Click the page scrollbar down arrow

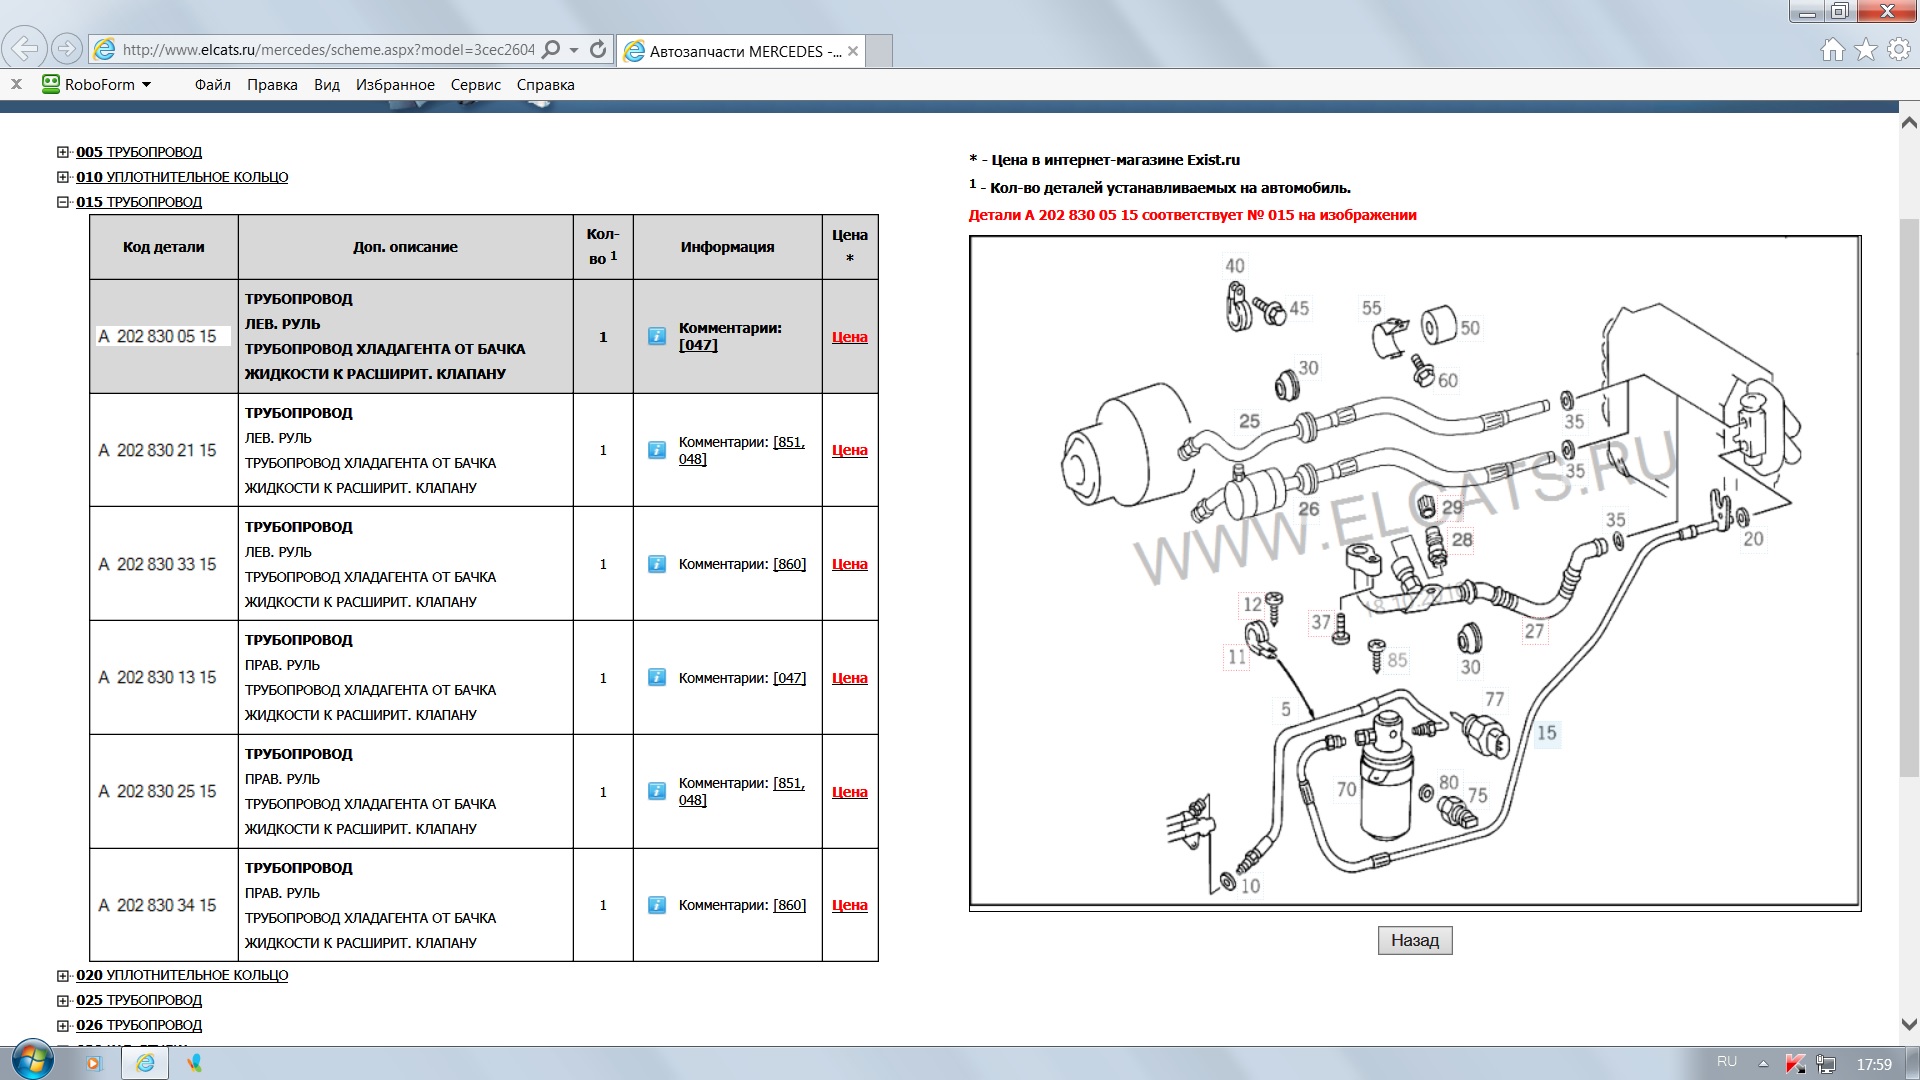[x=1909, y=1025]
